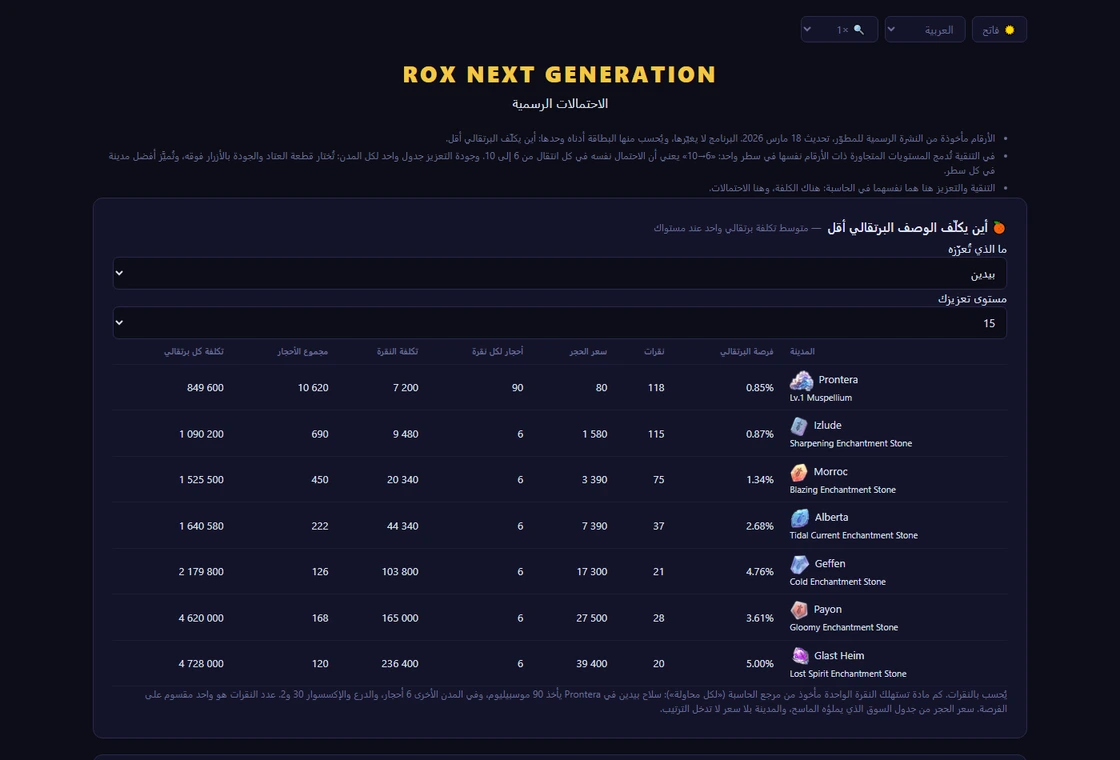This screenshot has height=760, width=1120.
Task: Select the Izlude city name
Action: point(827,426)
